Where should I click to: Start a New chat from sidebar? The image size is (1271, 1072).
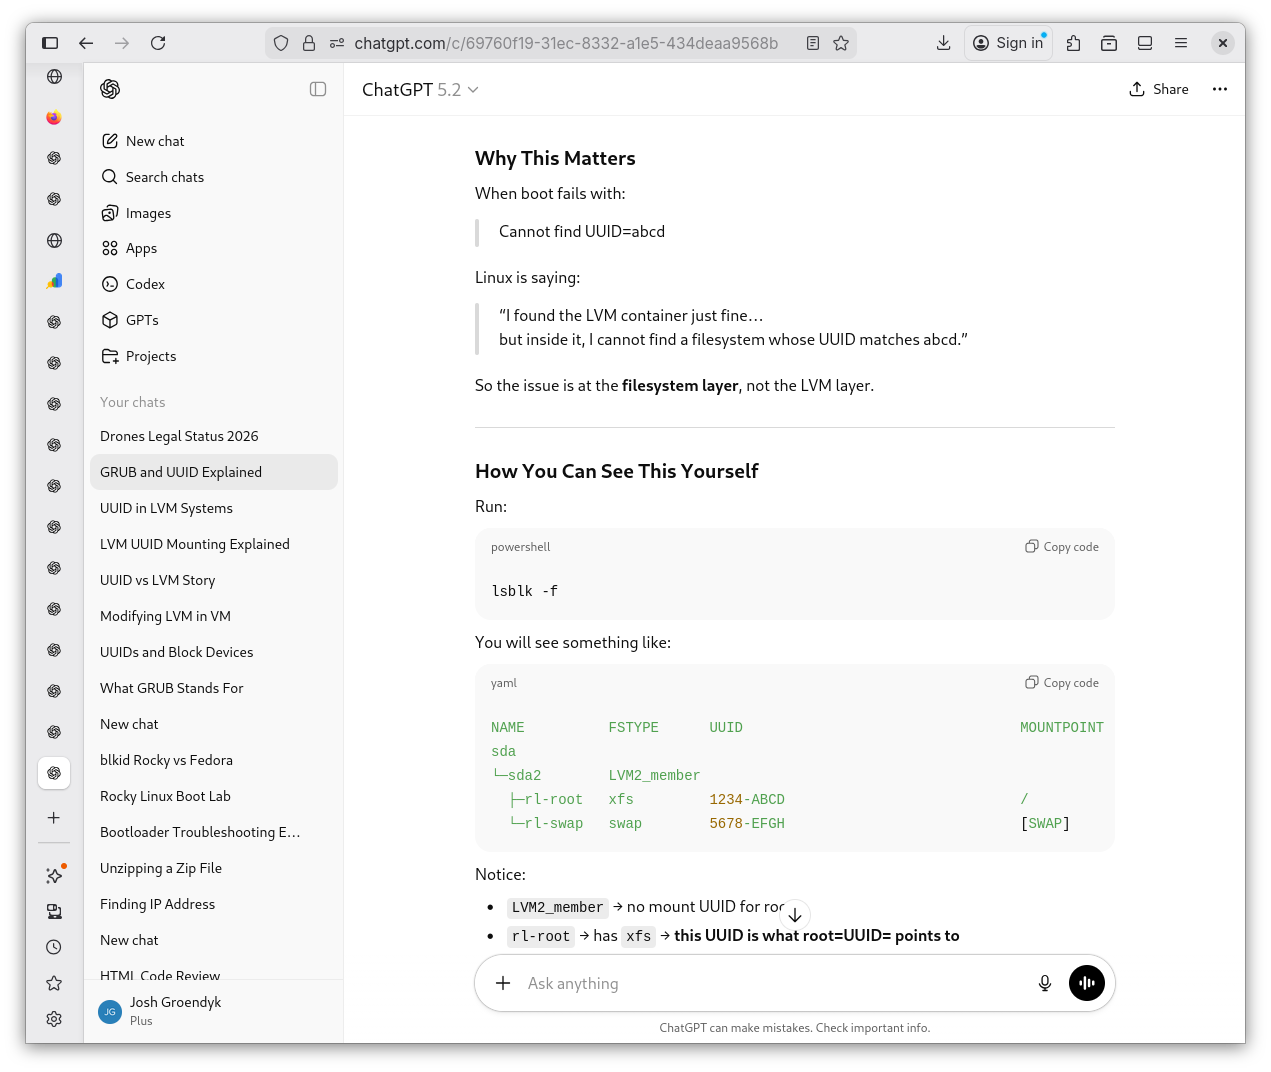coord(154,141)
